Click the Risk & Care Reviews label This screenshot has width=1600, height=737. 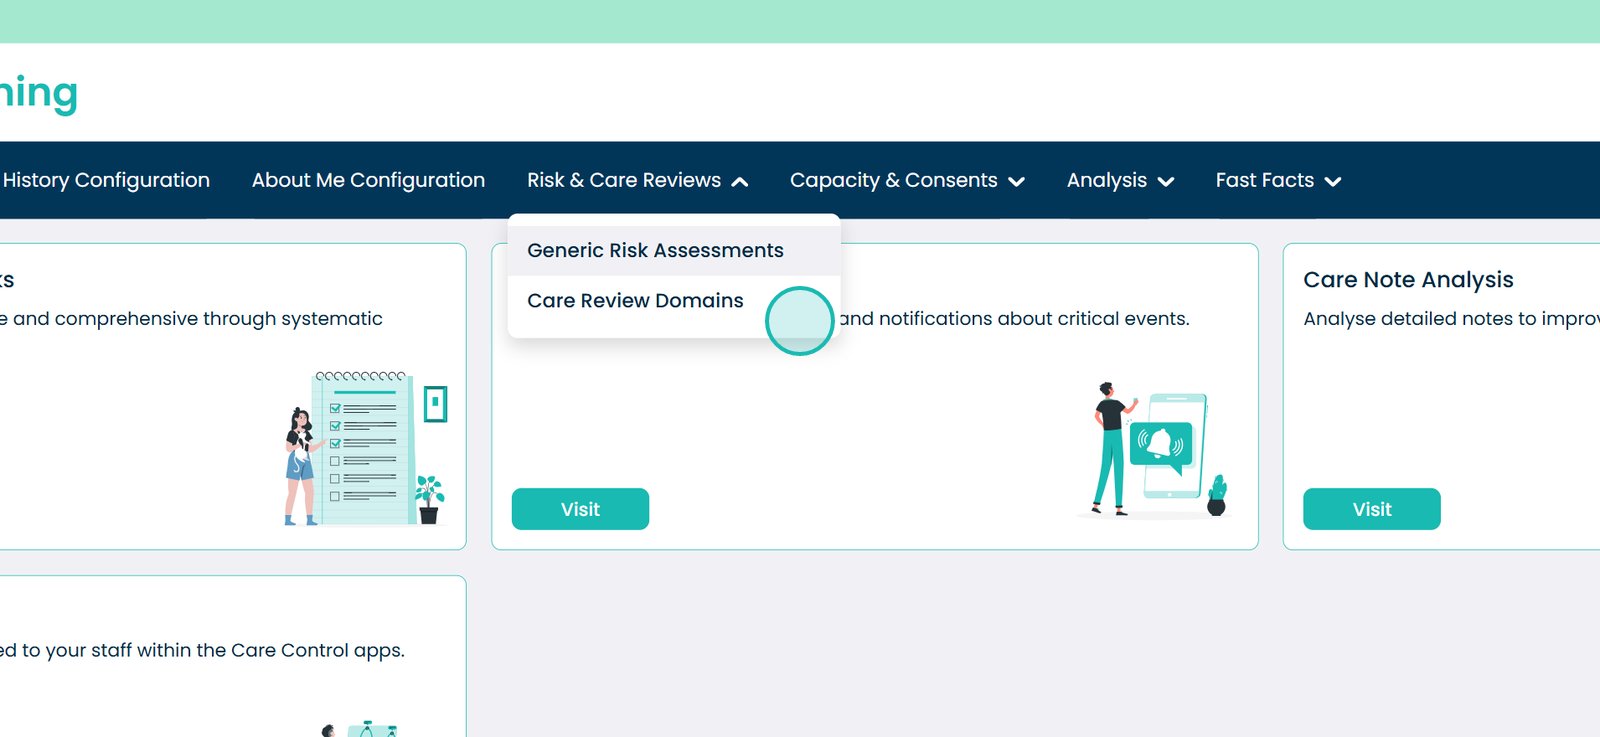coord(623,180)
